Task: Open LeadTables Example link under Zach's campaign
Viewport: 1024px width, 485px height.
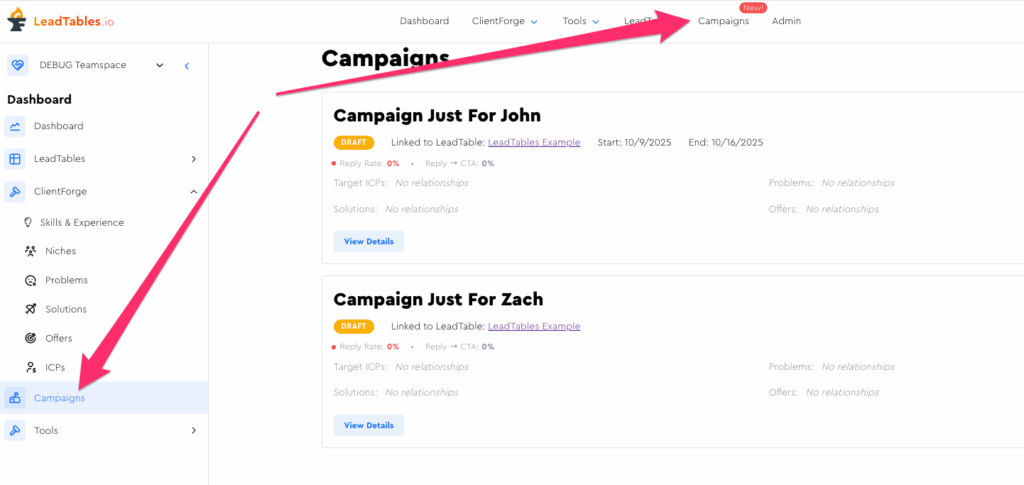Action: (534, 326)
